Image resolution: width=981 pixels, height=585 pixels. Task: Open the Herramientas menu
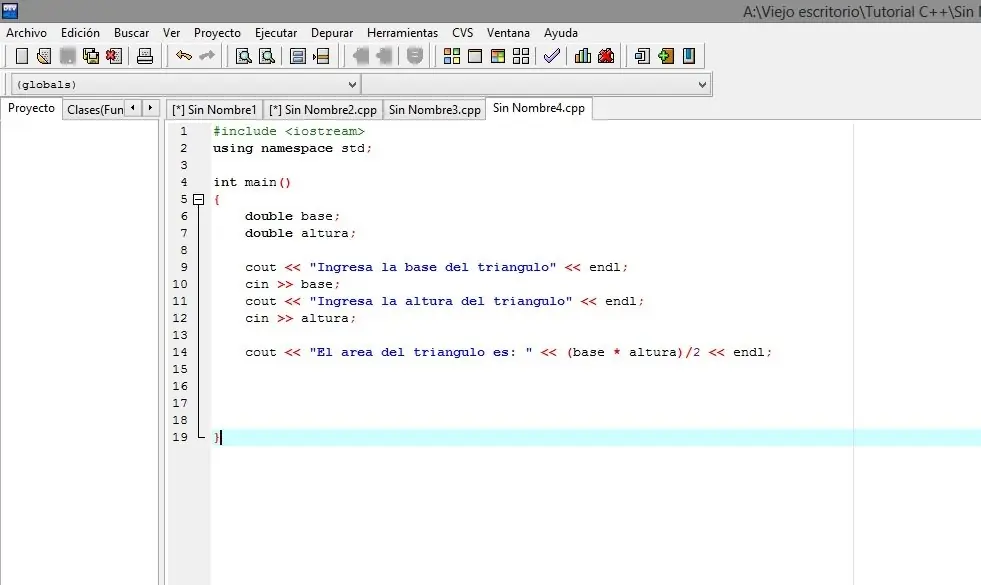[x=402, y=33]
